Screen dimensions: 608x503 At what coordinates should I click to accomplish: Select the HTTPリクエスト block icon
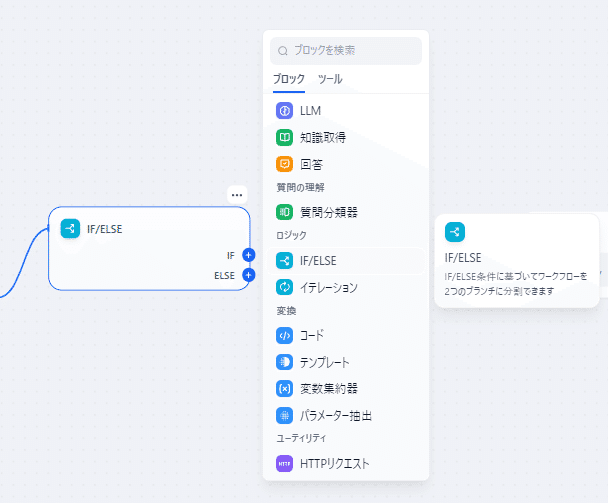(284, 463)
